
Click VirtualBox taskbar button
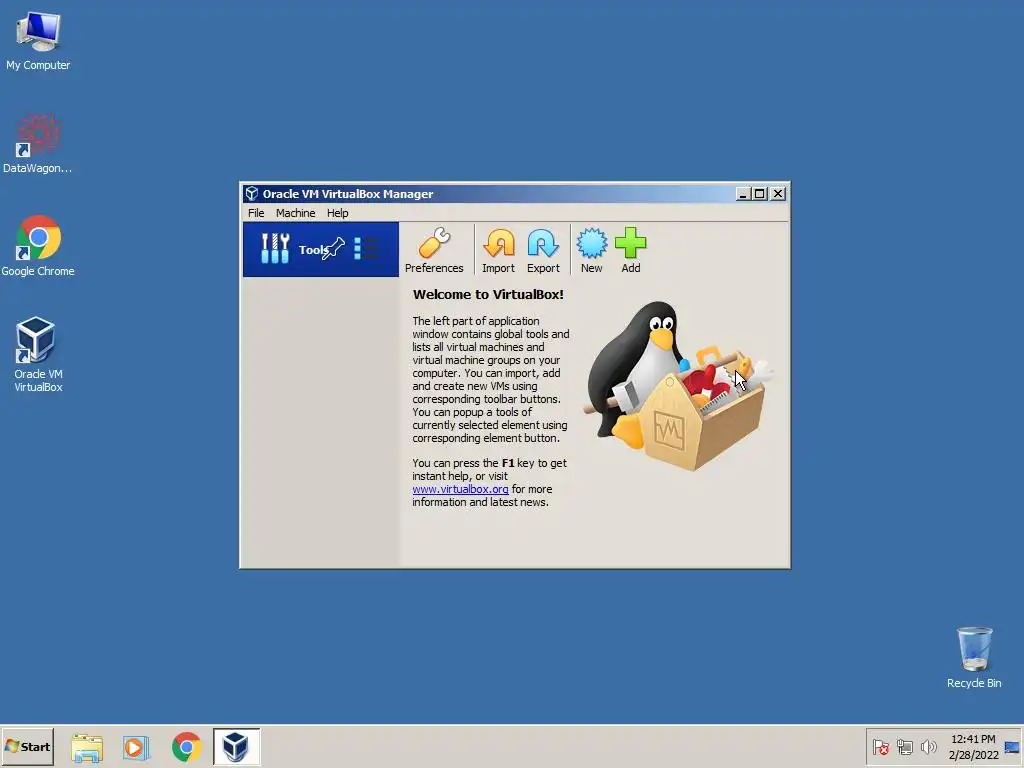click(236, 746)
